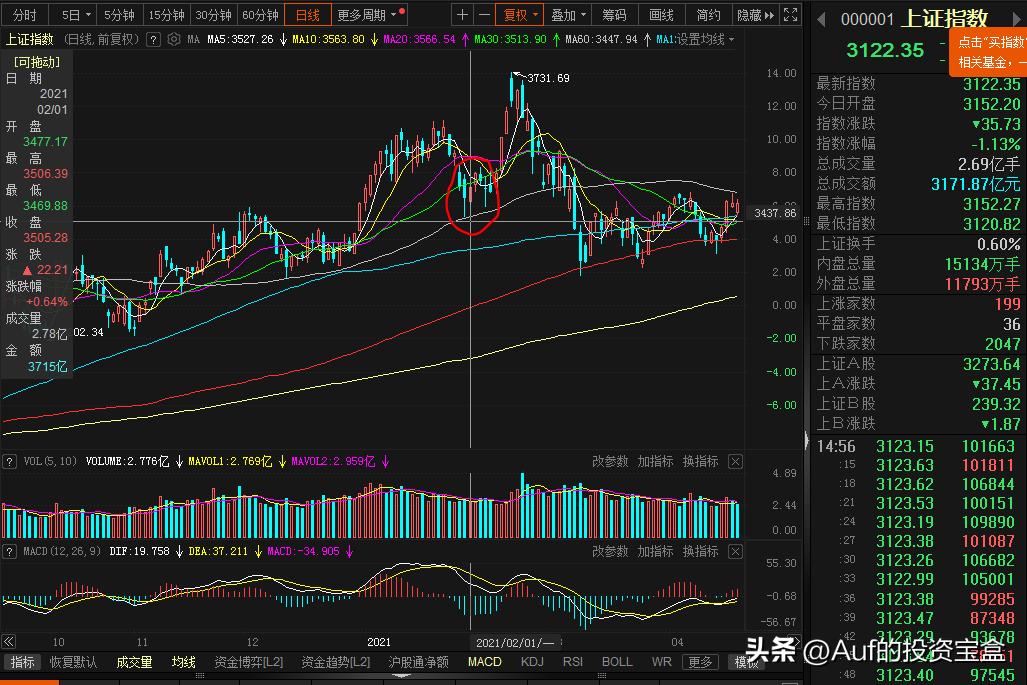1027x685 pixels.
Task: Click 恢复默认 restore default
Action: (73, 662)
